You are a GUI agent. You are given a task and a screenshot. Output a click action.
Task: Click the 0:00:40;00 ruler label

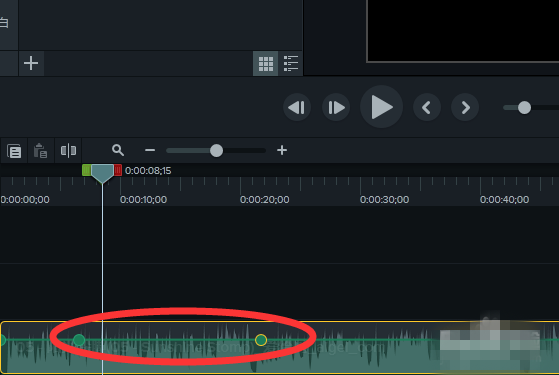tap(504, 200)
